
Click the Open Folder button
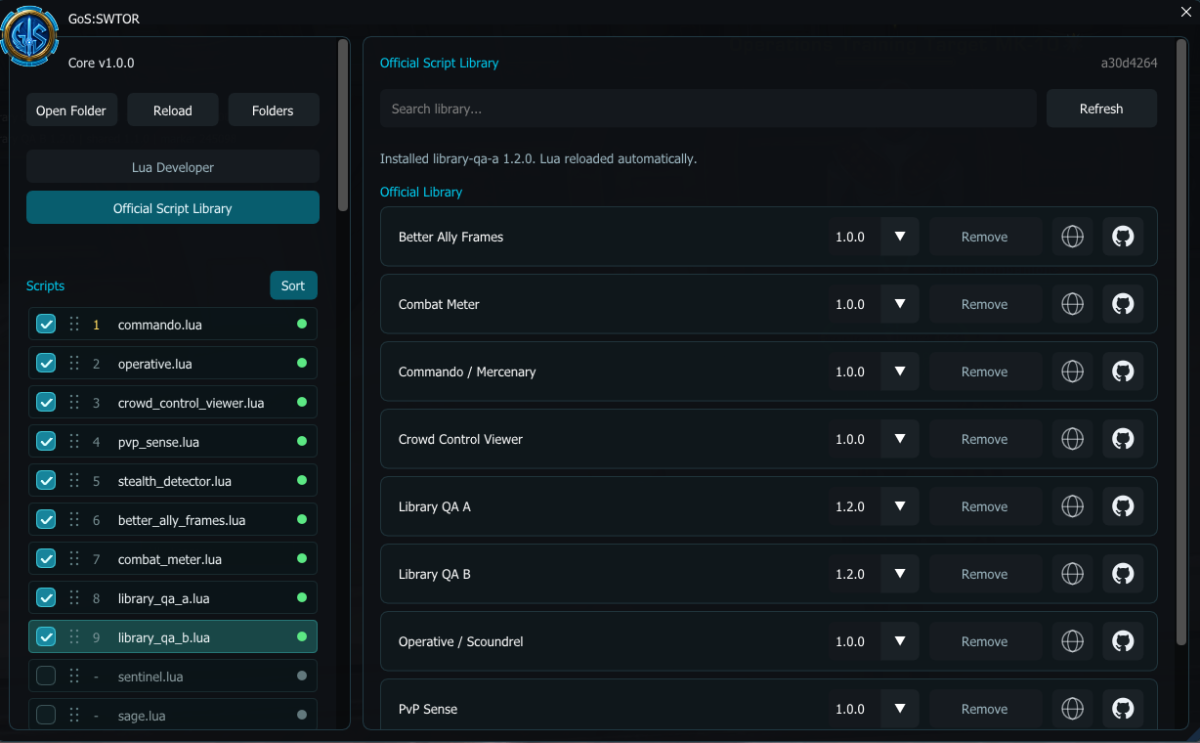click(71, 110)
